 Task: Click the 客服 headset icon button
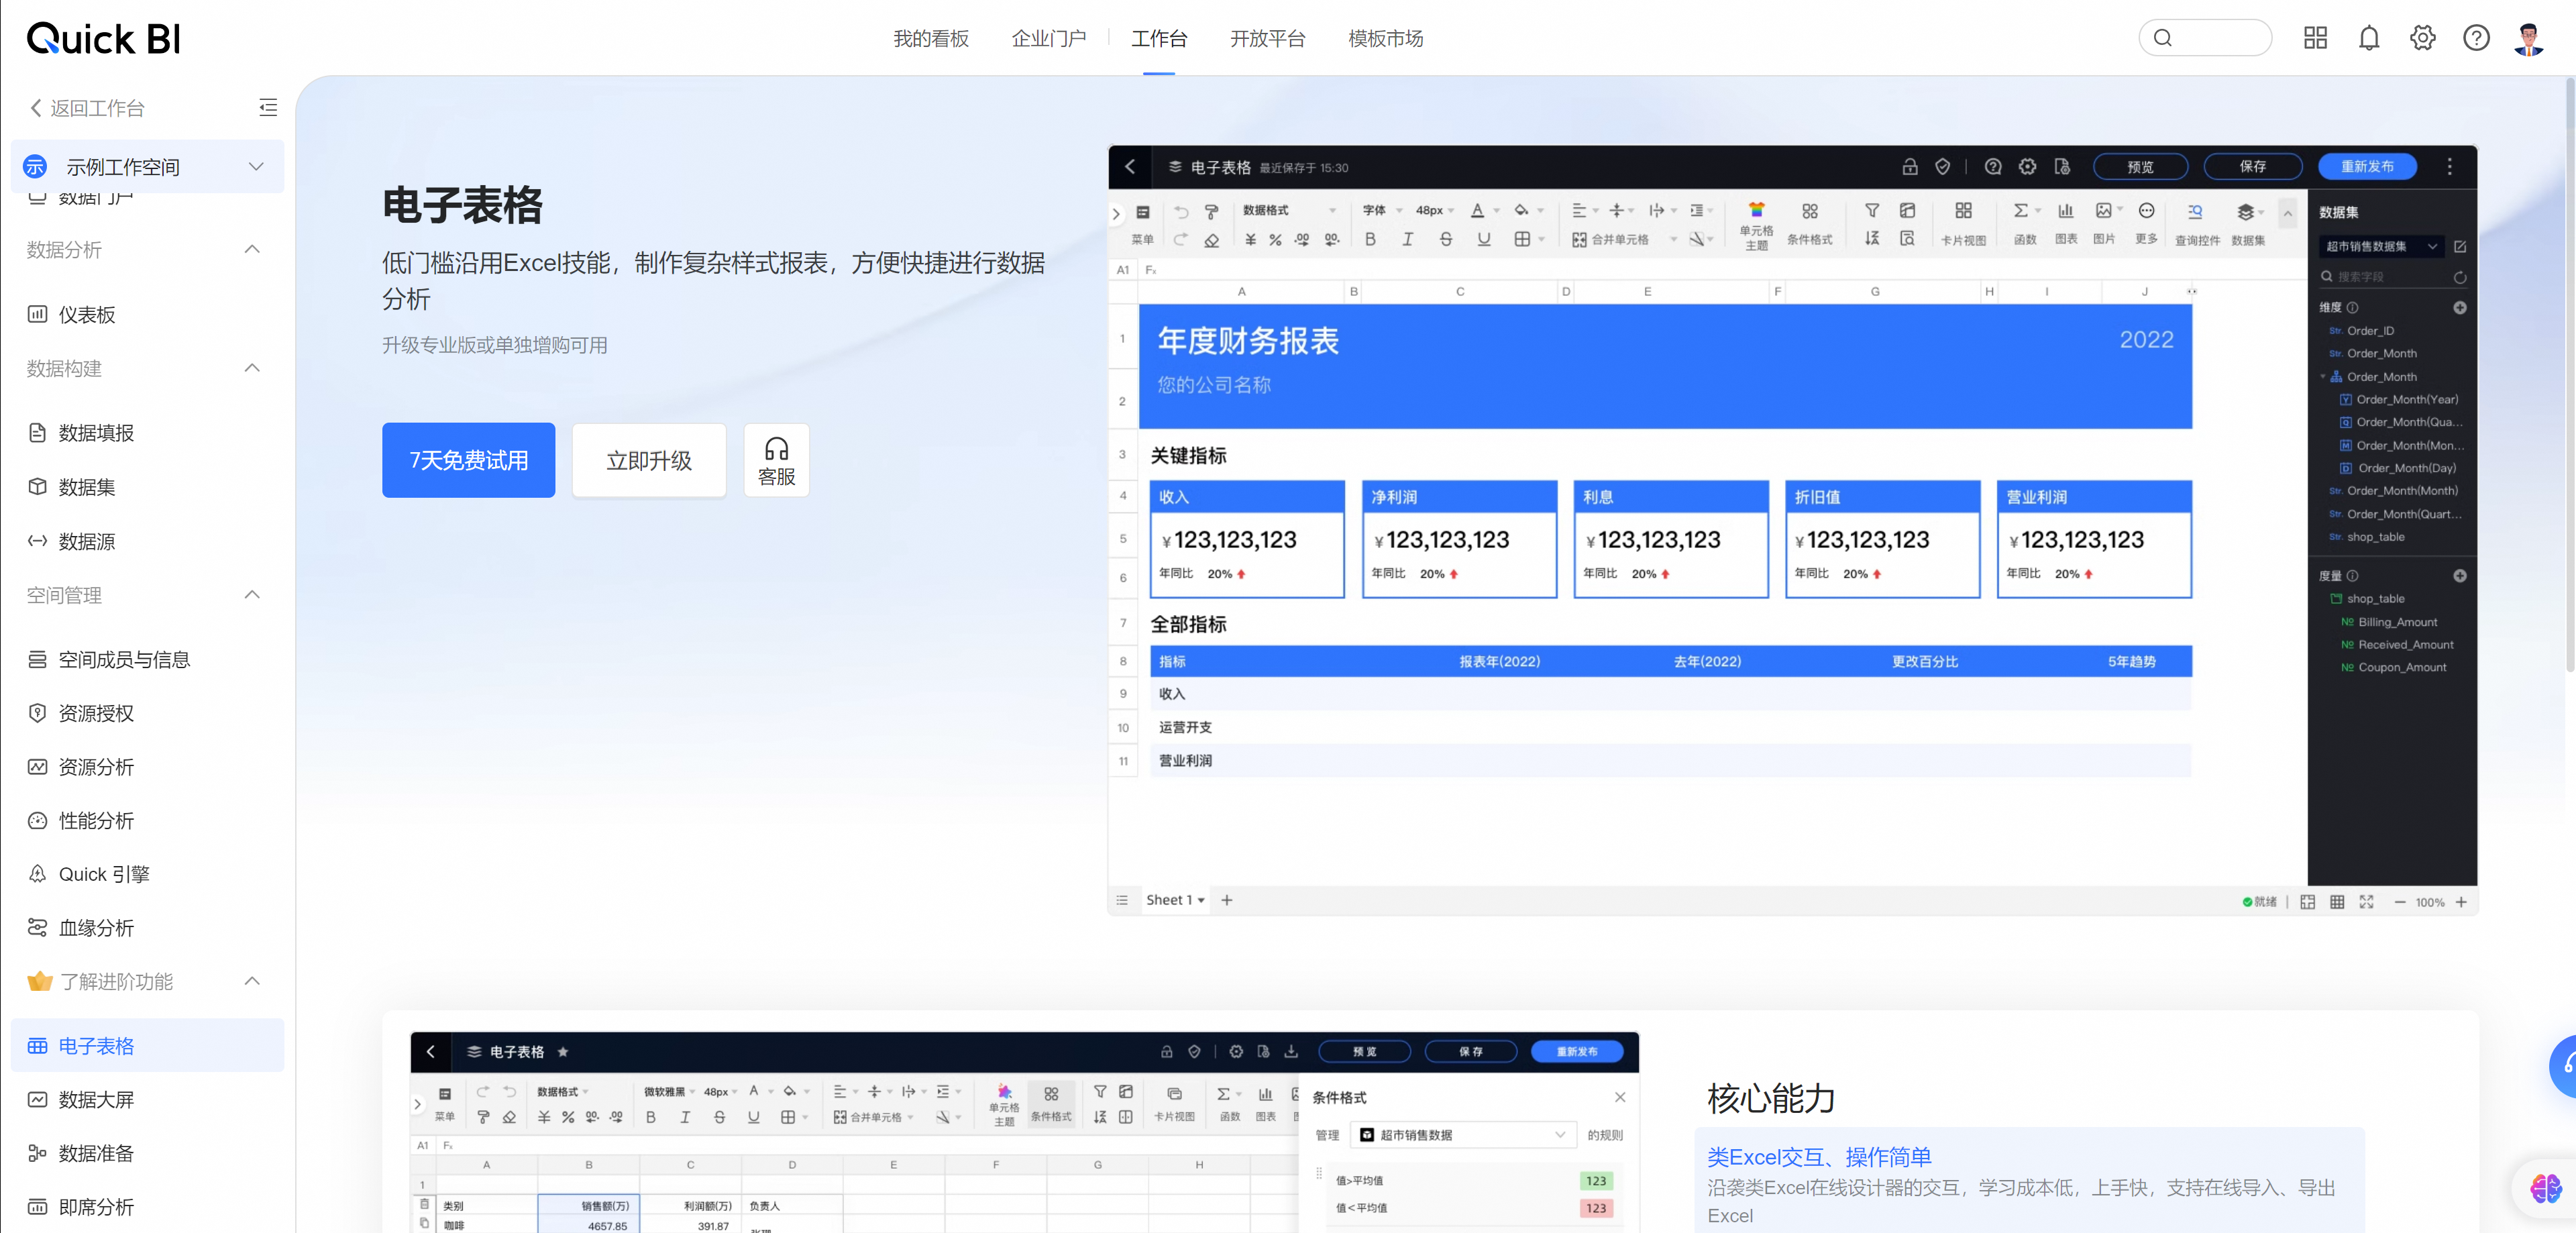[776, 460]
